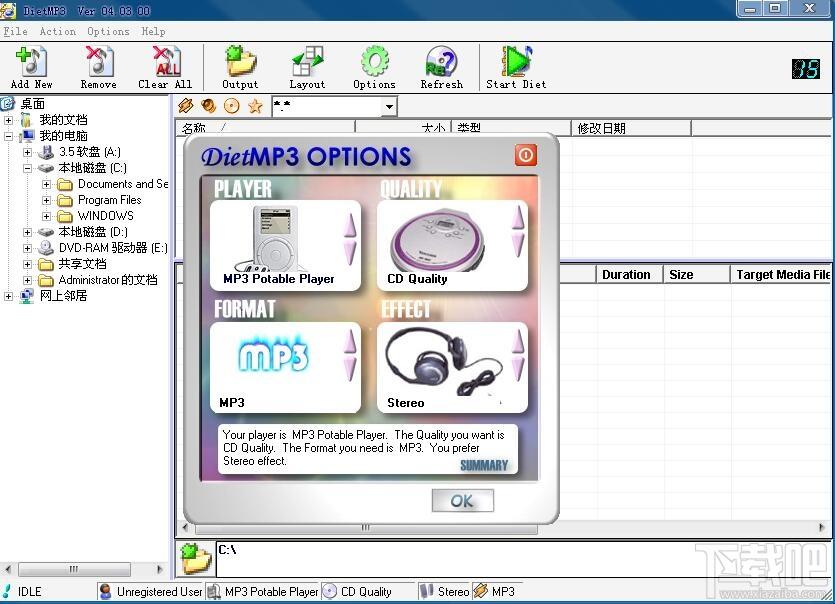Click the star icon in the file filter bar

click(255, 106)
